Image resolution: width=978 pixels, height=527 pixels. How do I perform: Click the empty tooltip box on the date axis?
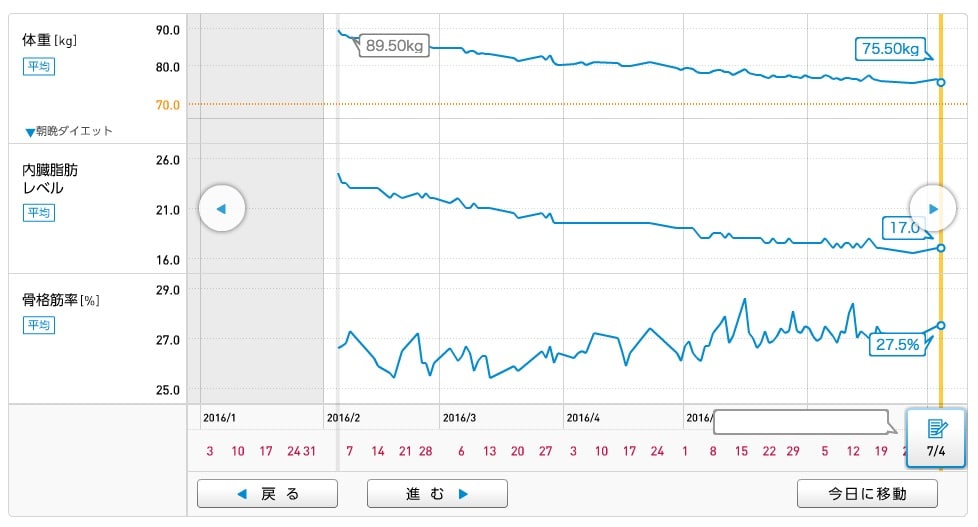[800, 421]
